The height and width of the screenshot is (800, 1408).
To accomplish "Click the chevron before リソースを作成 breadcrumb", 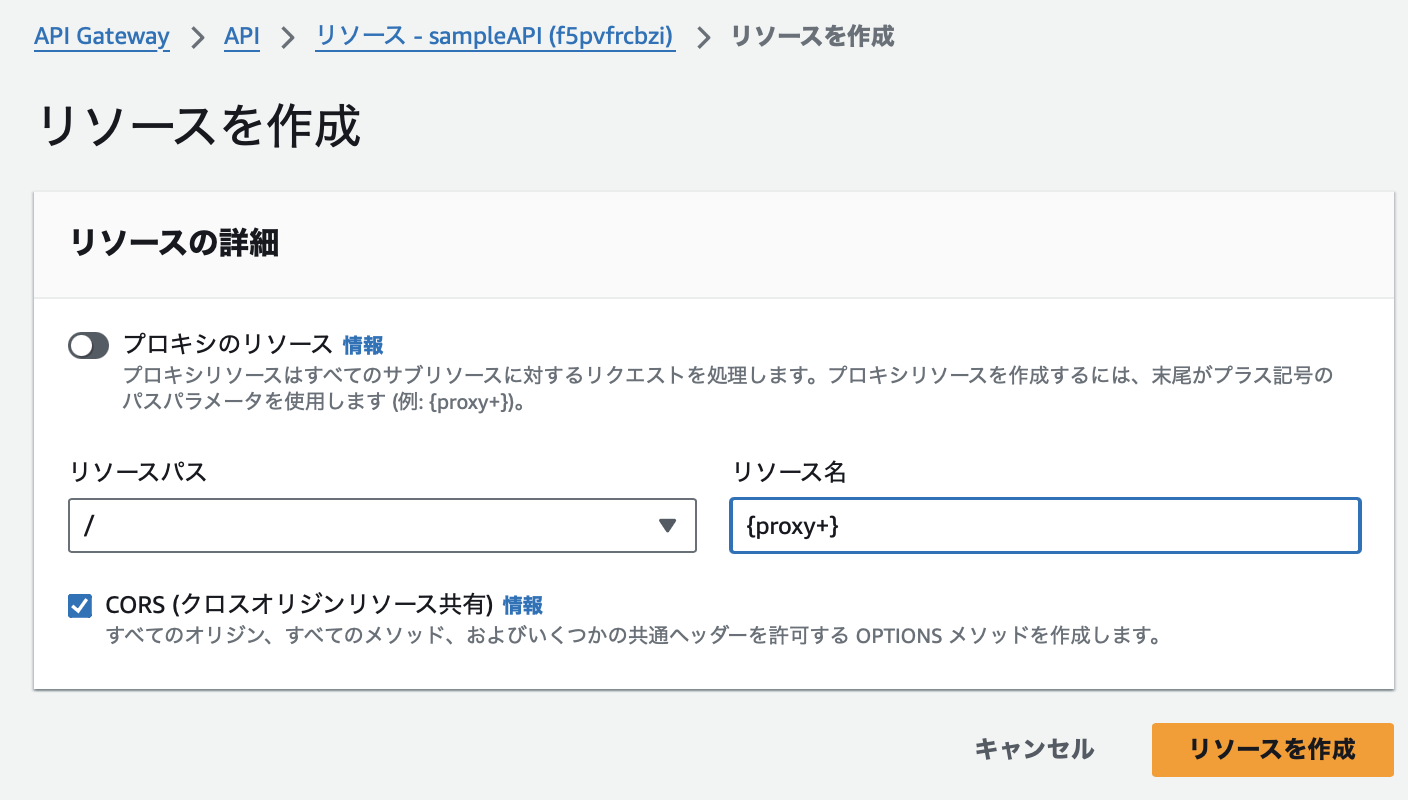I will point(706,36).
